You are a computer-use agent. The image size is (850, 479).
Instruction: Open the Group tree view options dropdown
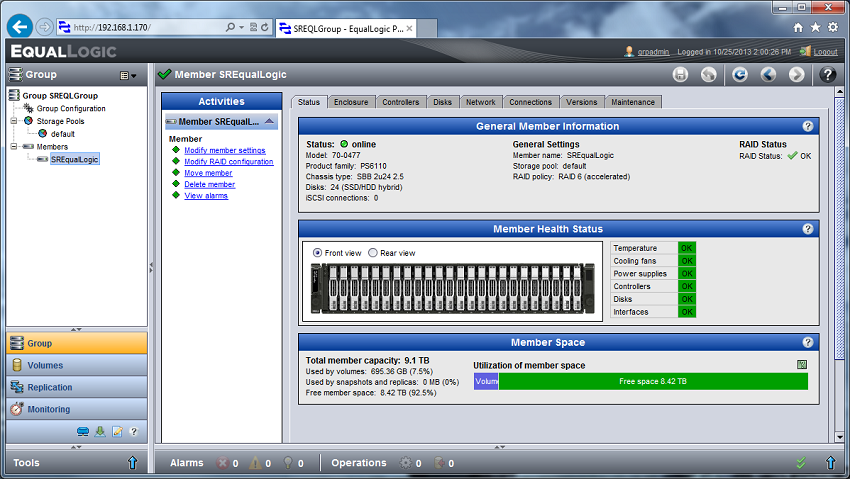[128, 76]
